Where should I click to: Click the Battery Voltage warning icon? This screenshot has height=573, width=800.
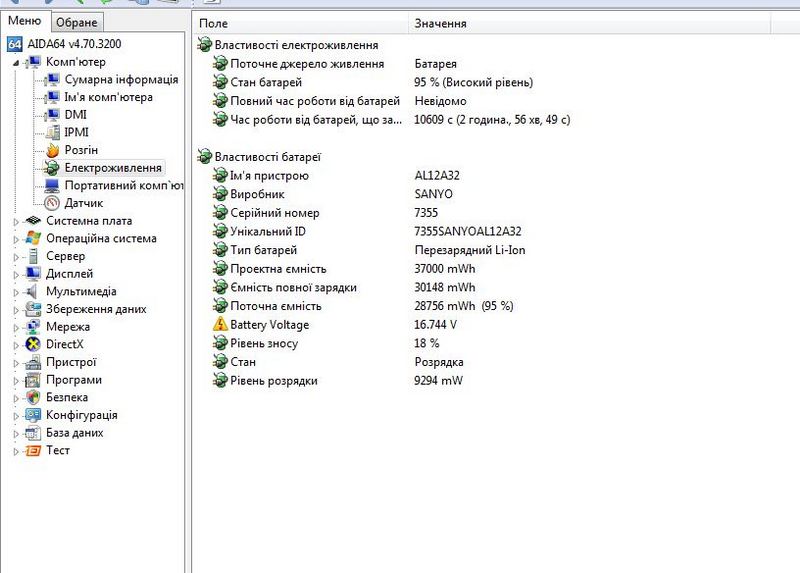[x=220, y=325]
